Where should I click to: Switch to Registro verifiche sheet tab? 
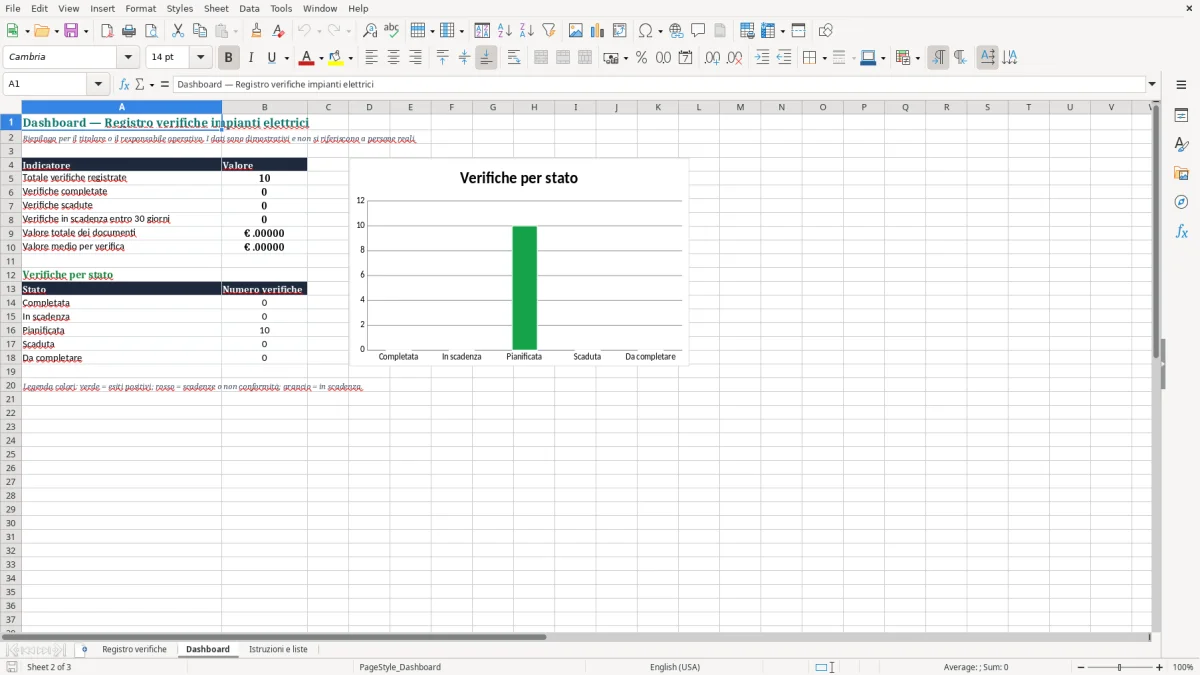click(x=134, y=649)
